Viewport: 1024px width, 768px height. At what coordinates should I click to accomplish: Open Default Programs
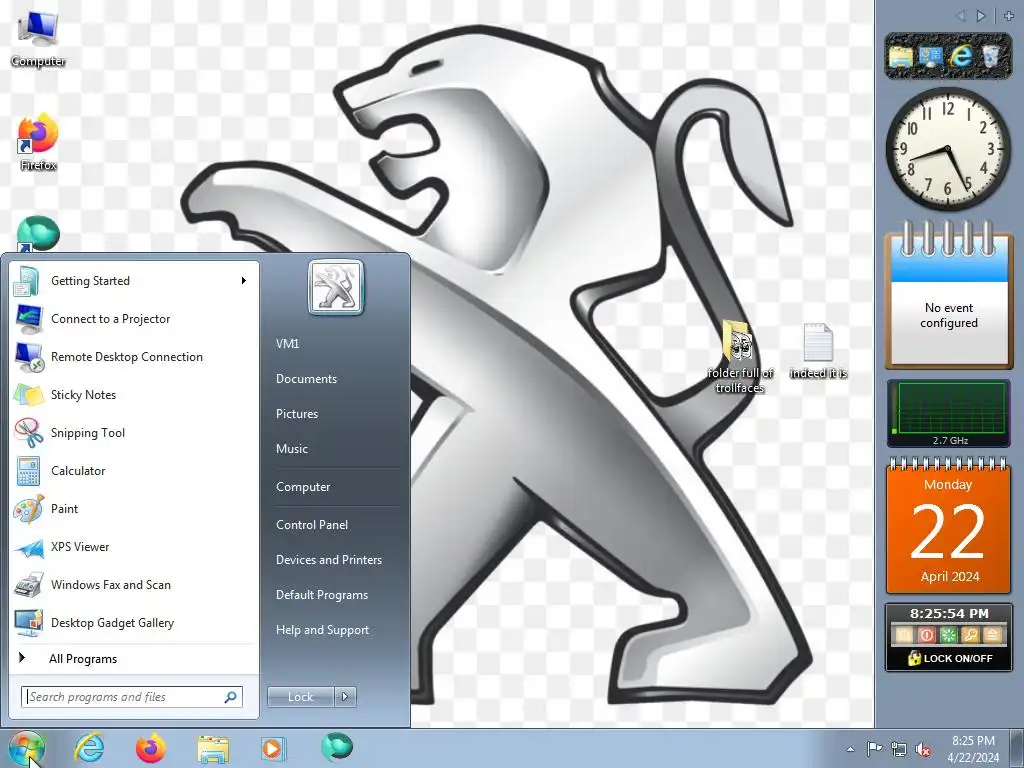click(x=322, y=595)
